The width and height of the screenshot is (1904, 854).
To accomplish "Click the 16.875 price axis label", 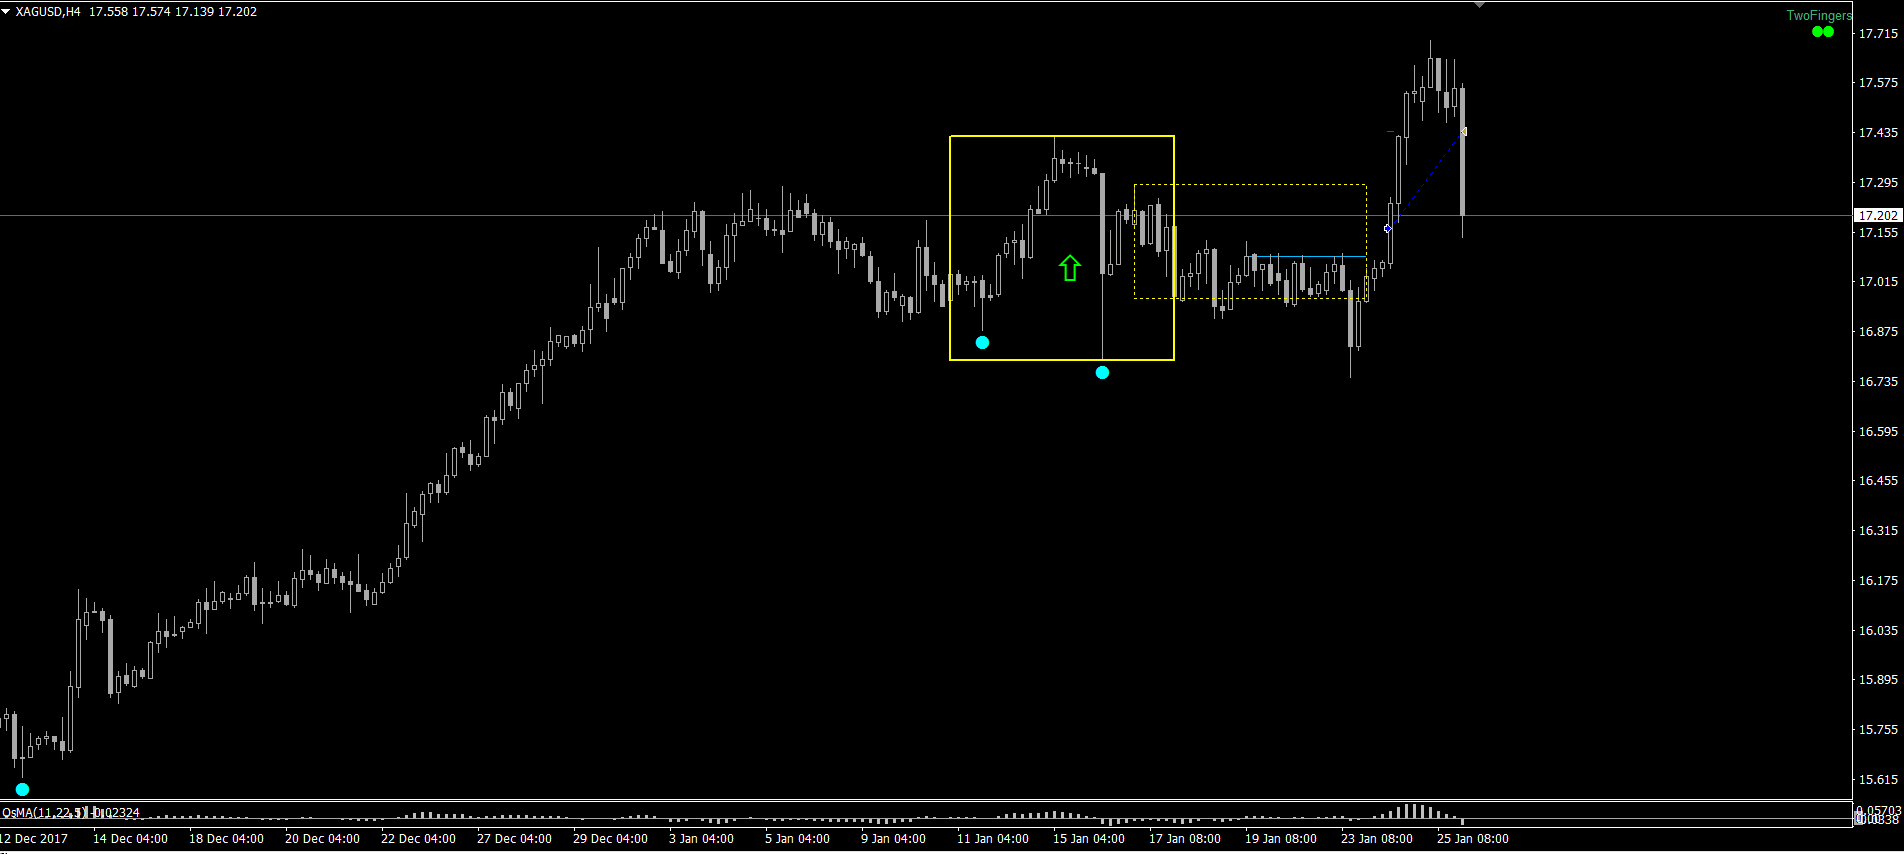I will click(1878, 332).
